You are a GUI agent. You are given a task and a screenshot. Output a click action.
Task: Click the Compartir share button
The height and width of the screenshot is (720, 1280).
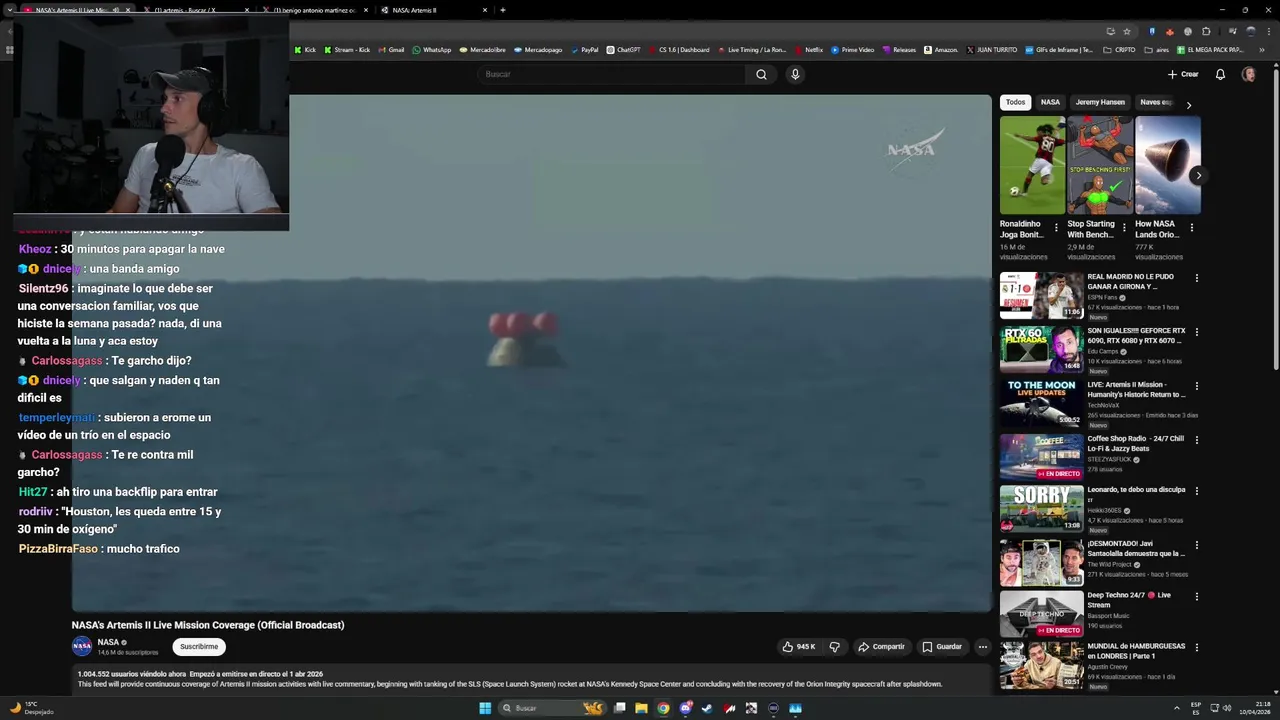point(881,647)
